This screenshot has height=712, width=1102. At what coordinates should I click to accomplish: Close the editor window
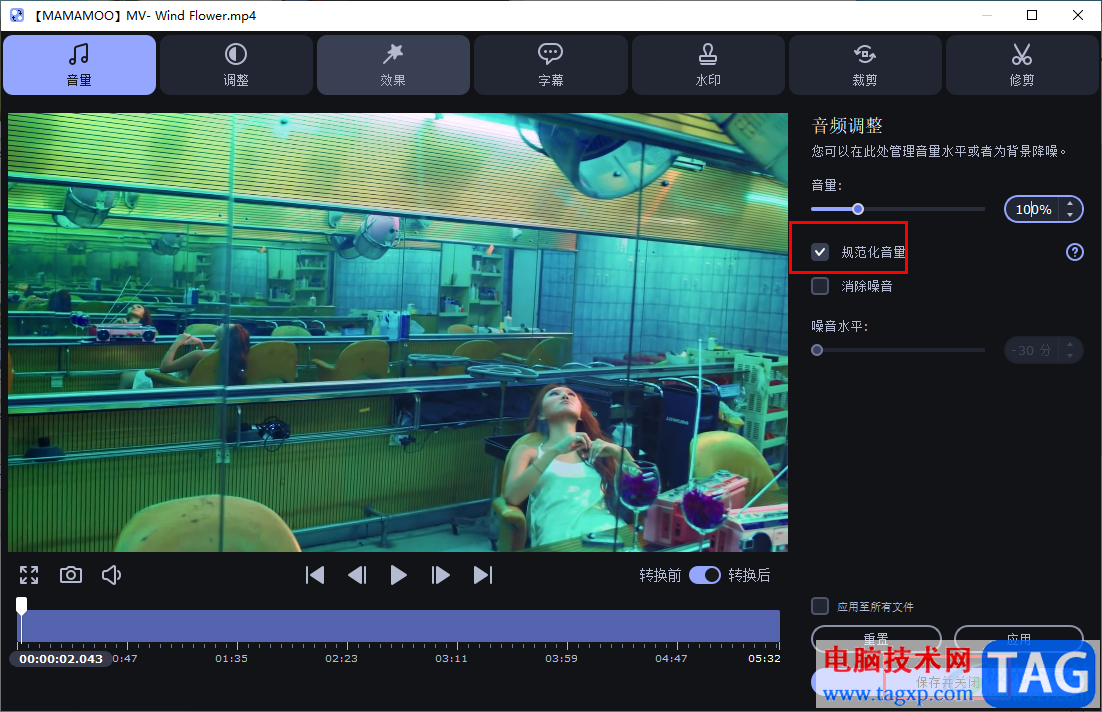pyautogui.click(x=1077, y=15)
